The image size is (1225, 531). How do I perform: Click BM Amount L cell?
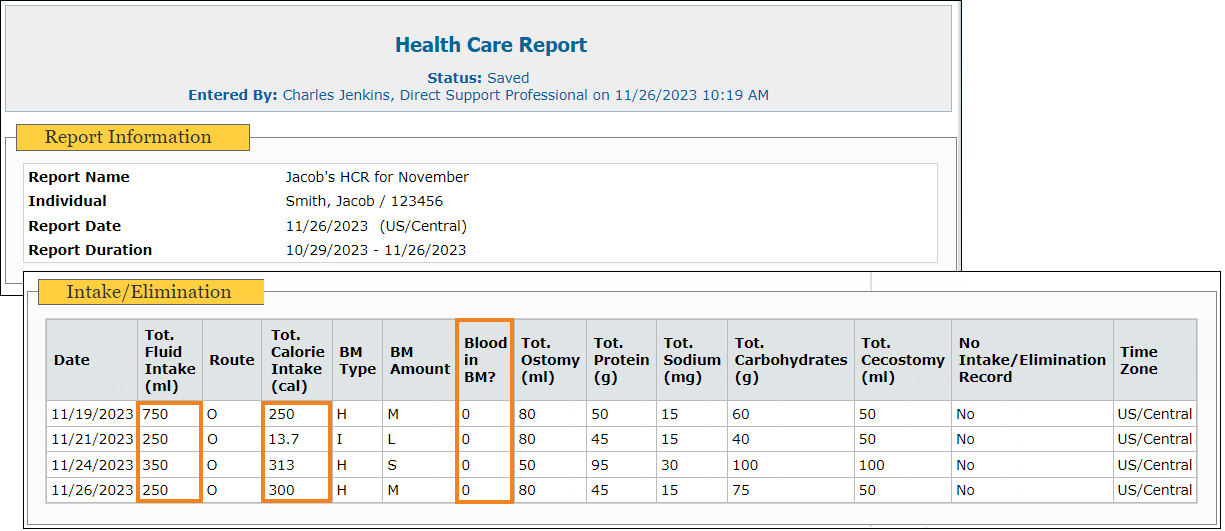420,439
